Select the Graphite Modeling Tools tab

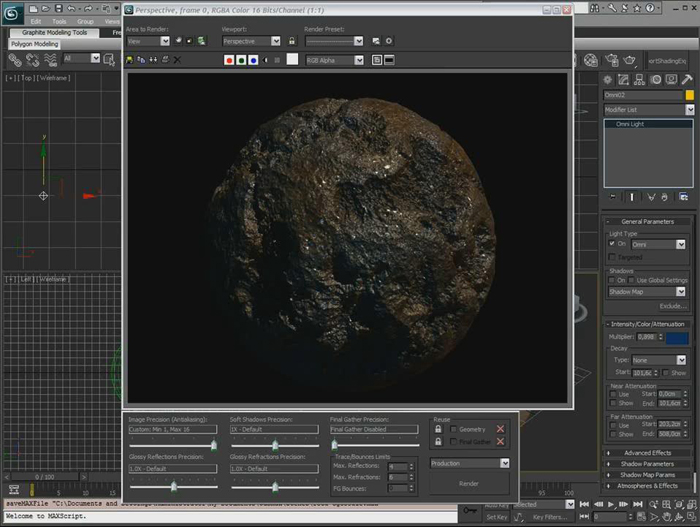[54, 33]
